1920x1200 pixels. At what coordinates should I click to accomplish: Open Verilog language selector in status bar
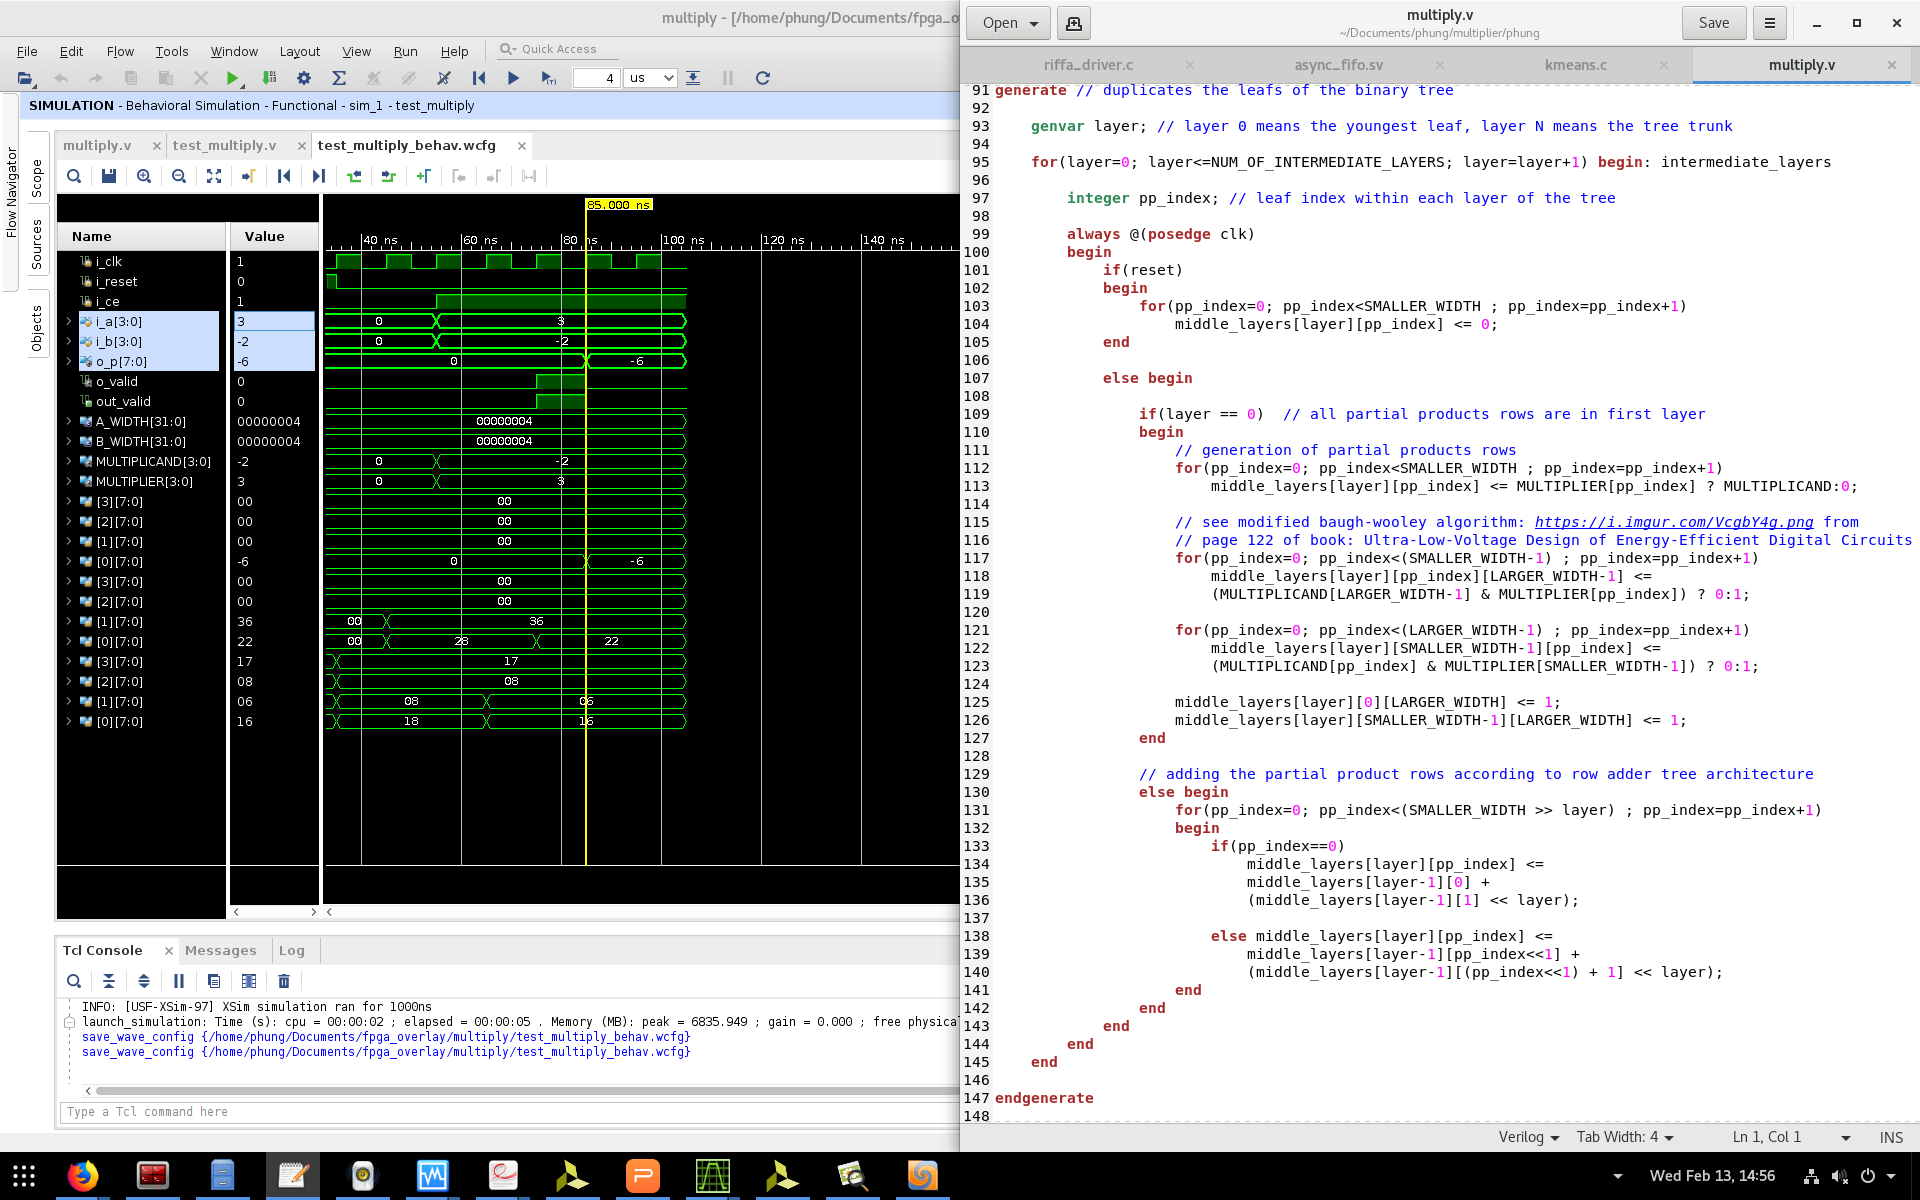(x=1528, y=1137)
